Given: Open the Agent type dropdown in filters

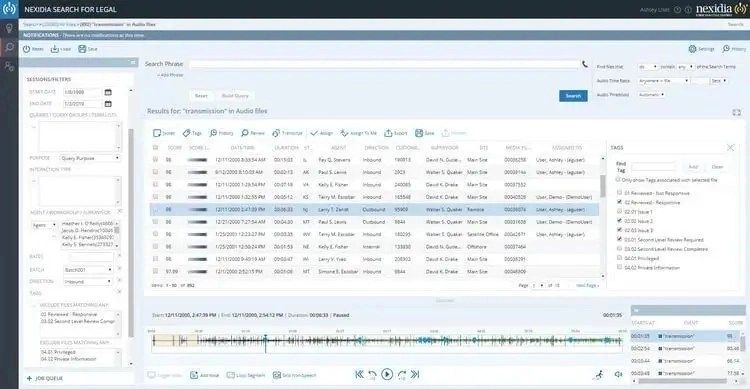Looking at the screenshot, I should [44, 225].
